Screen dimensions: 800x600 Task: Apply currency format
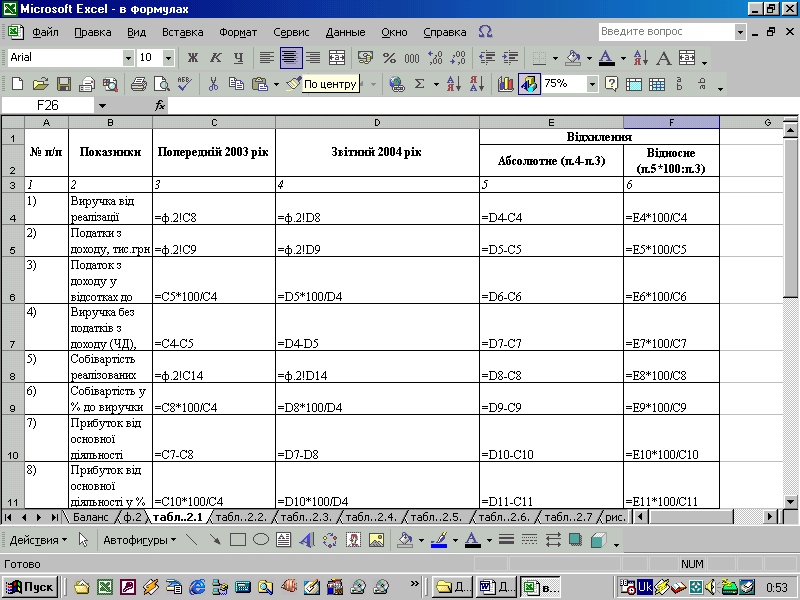click(365, 58)
